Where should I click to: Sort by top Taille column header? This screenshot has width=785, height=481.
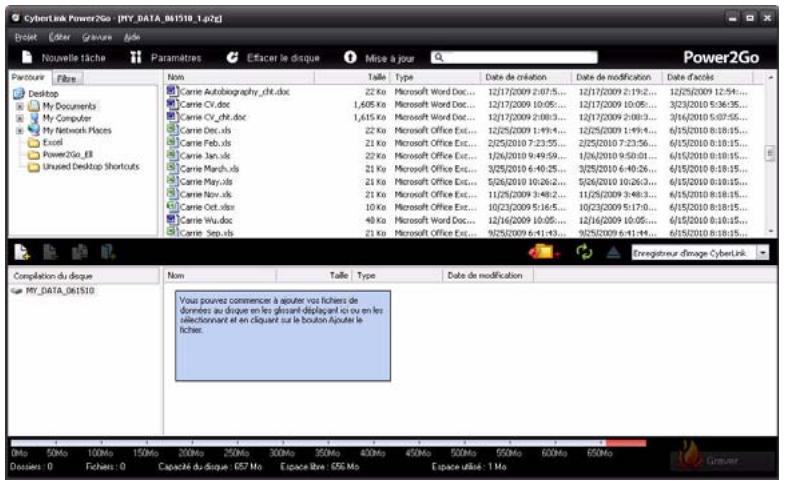[x=352, y=77]
